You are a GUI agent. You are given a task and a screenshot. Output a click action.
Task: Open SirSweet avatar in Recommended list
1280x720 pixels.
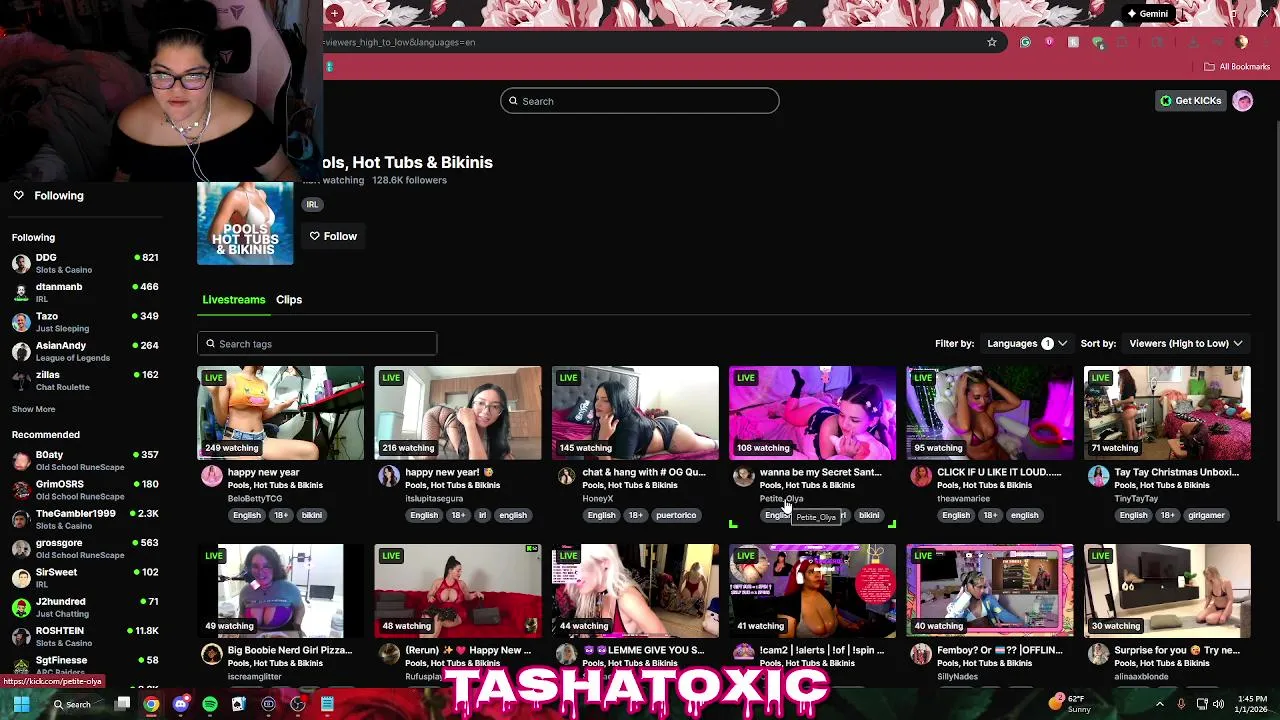(x=21, y=577)
